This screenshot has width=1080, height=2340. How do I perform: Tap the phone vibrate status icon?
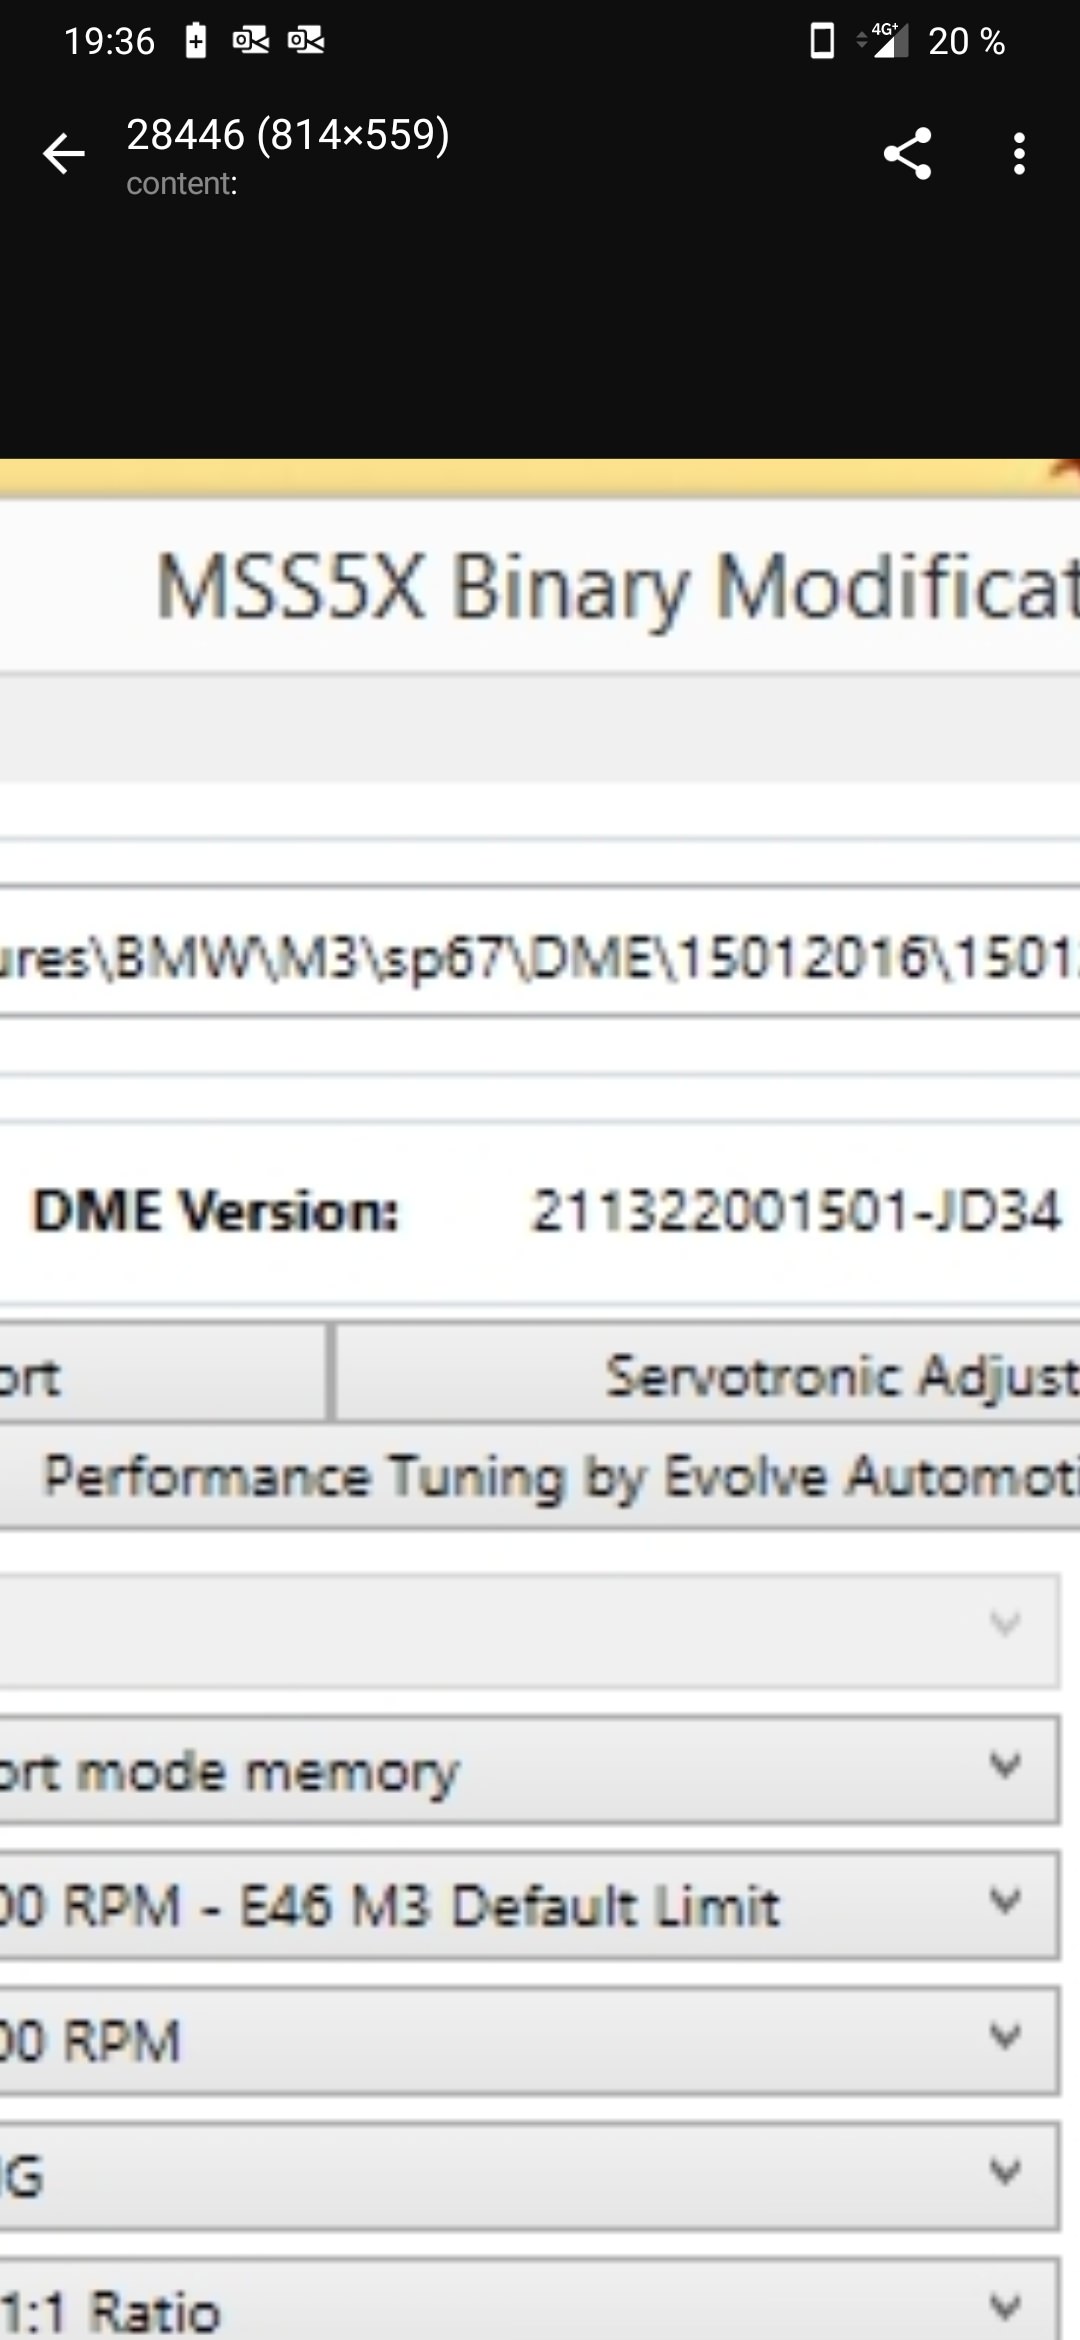822,41
